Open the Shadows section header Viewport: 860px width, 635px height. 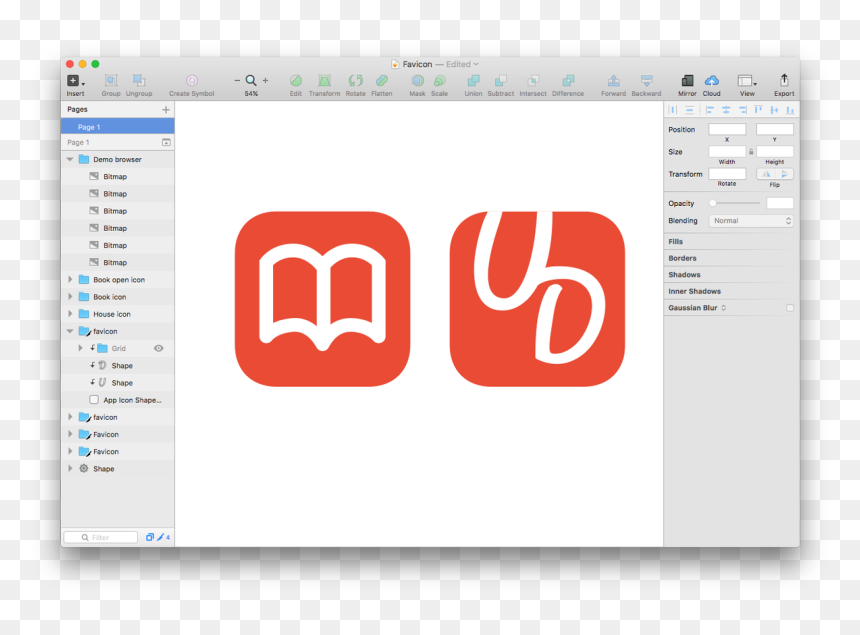(684, 274)
